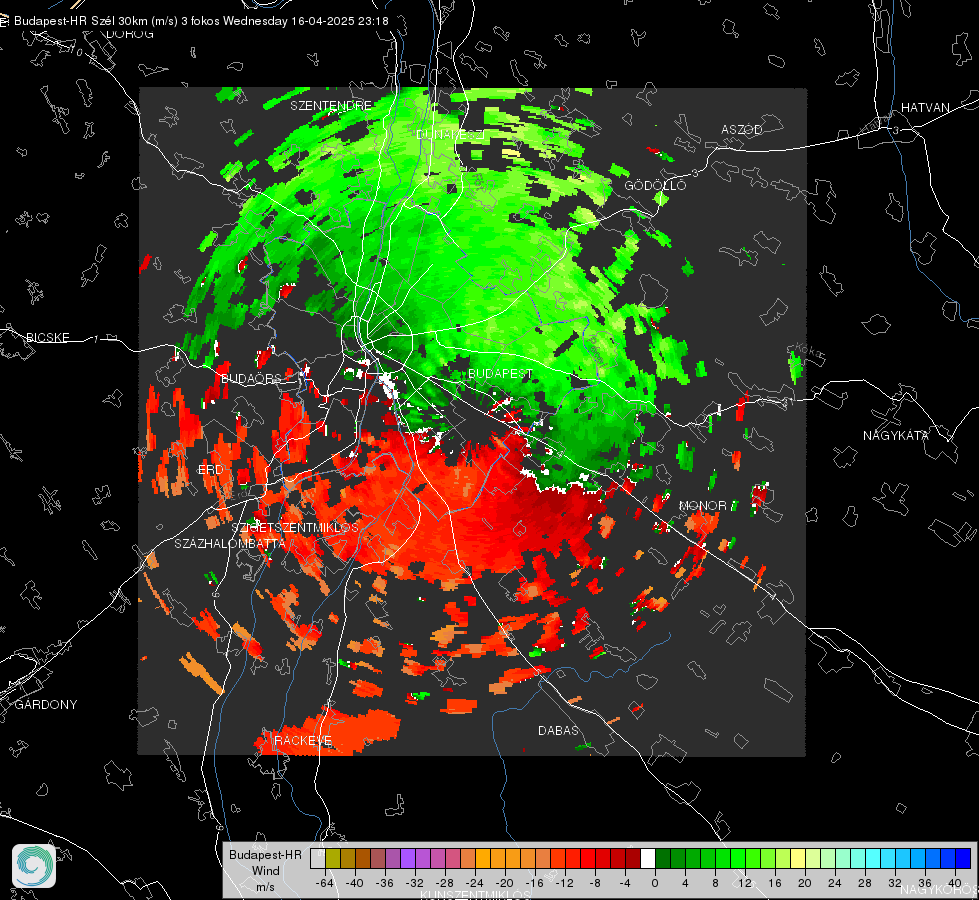Click the DABAS town label
Image resolution: width=979 pixels, height=900 pixels.
[x=558, y=730]
